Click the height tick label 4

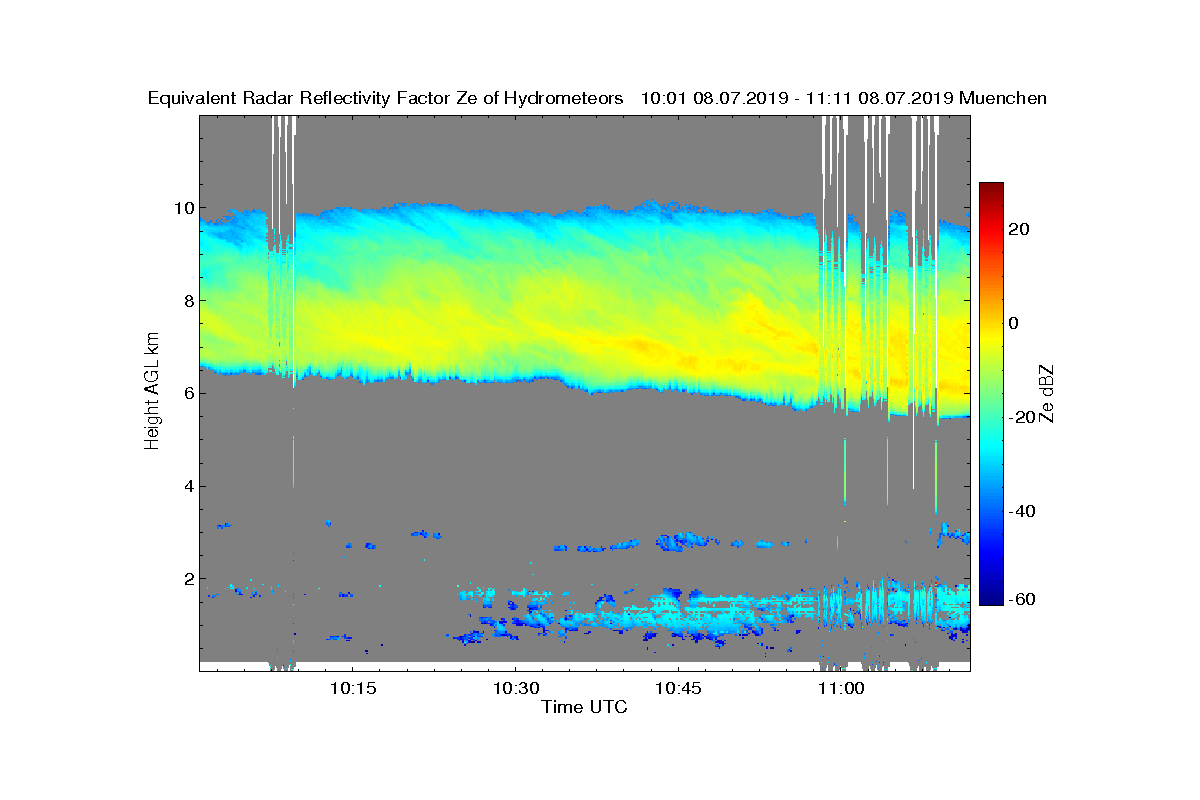pyautogui.click(x=187, y=486)
